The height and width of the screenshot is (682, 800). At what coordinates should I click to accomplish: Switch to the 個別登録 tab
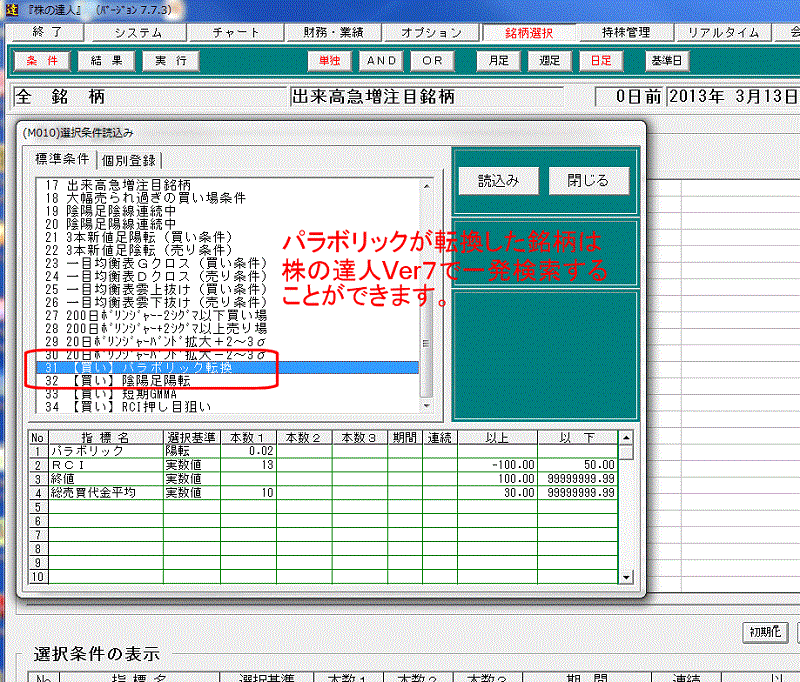point(129,161)
